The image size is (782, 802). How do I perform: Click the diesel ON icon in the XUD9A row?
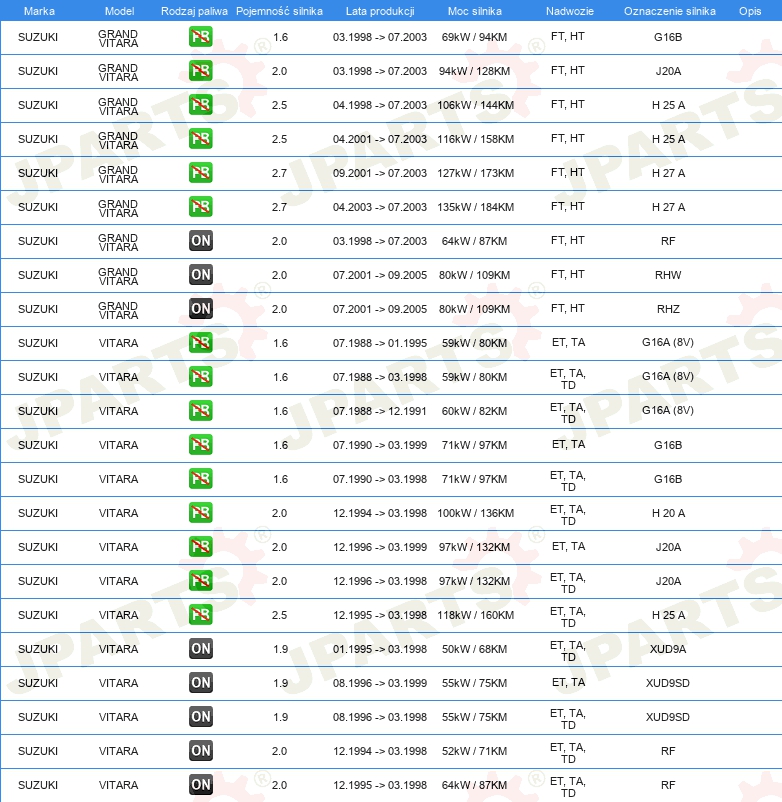(200, 649)
